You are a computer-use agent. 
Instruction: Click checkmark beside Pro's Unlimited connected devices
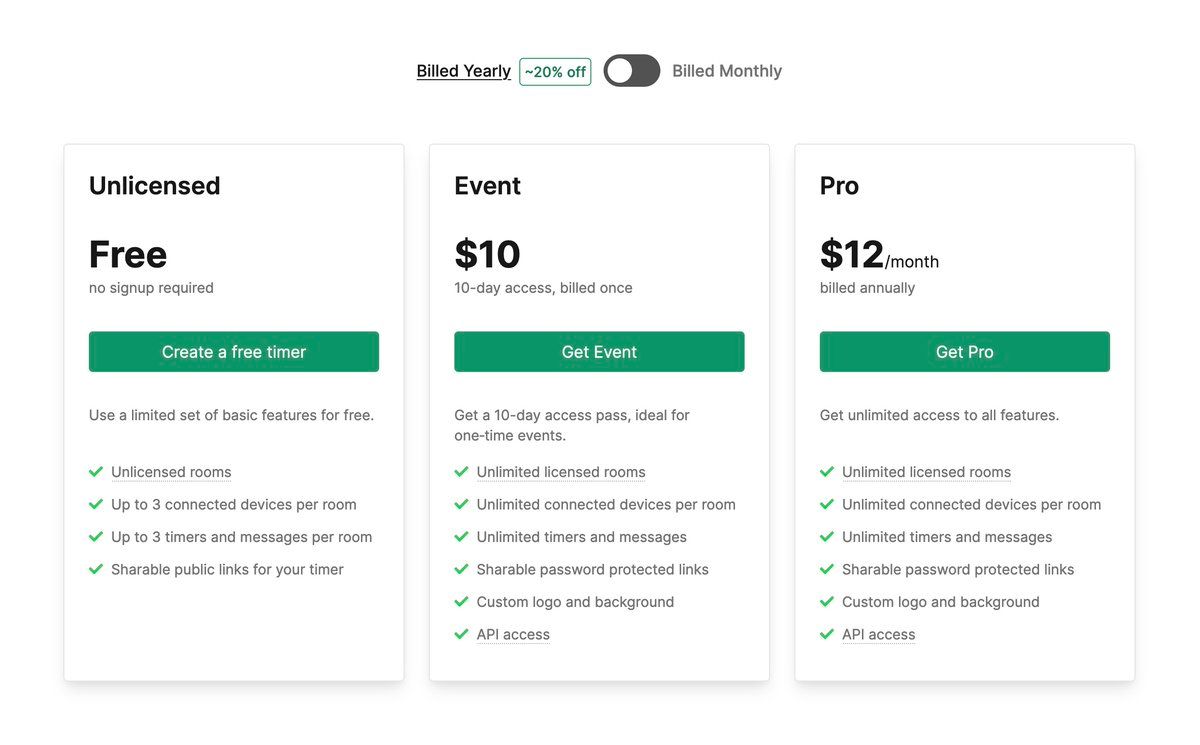(827, 504)
